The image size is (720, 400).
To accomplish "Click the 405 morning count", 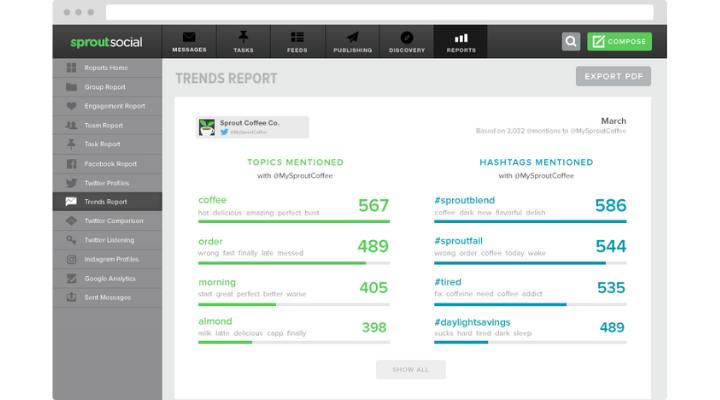I will (373, 287).
